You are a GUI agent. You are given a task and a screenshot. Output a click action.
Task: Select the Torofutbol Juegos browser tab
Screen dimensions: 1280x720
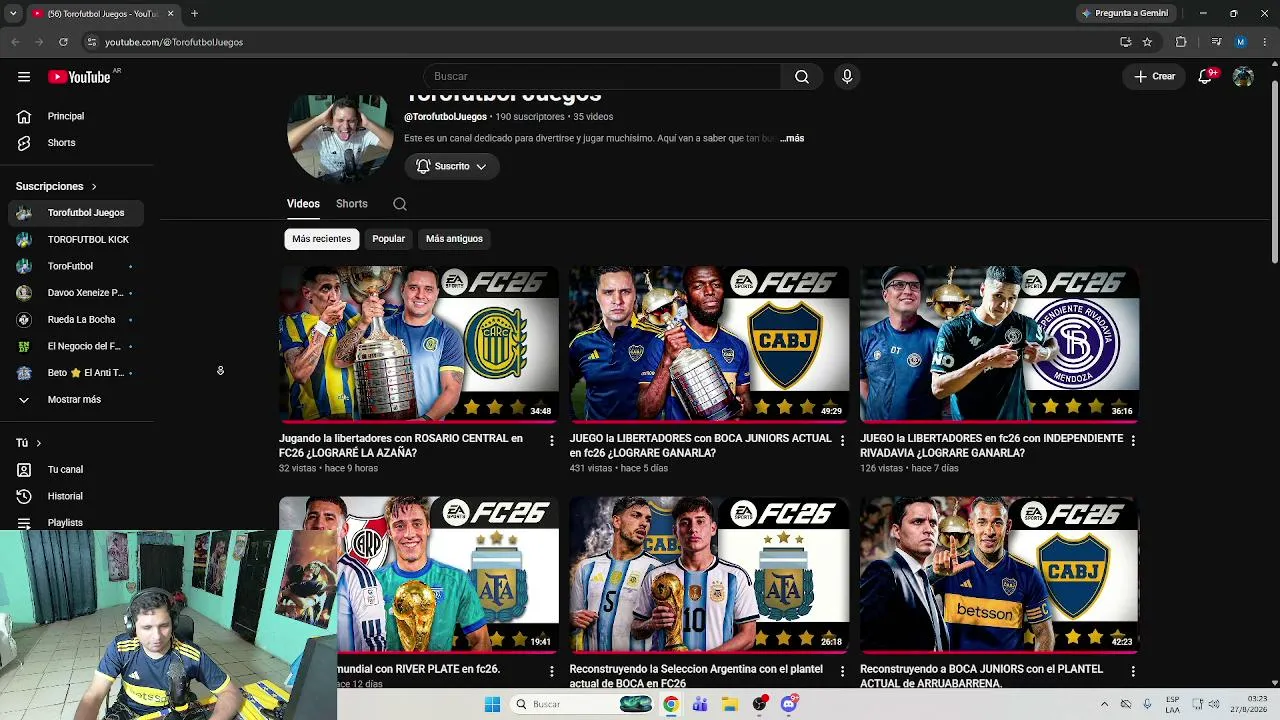pyautogui.click(x=102, y=13)
